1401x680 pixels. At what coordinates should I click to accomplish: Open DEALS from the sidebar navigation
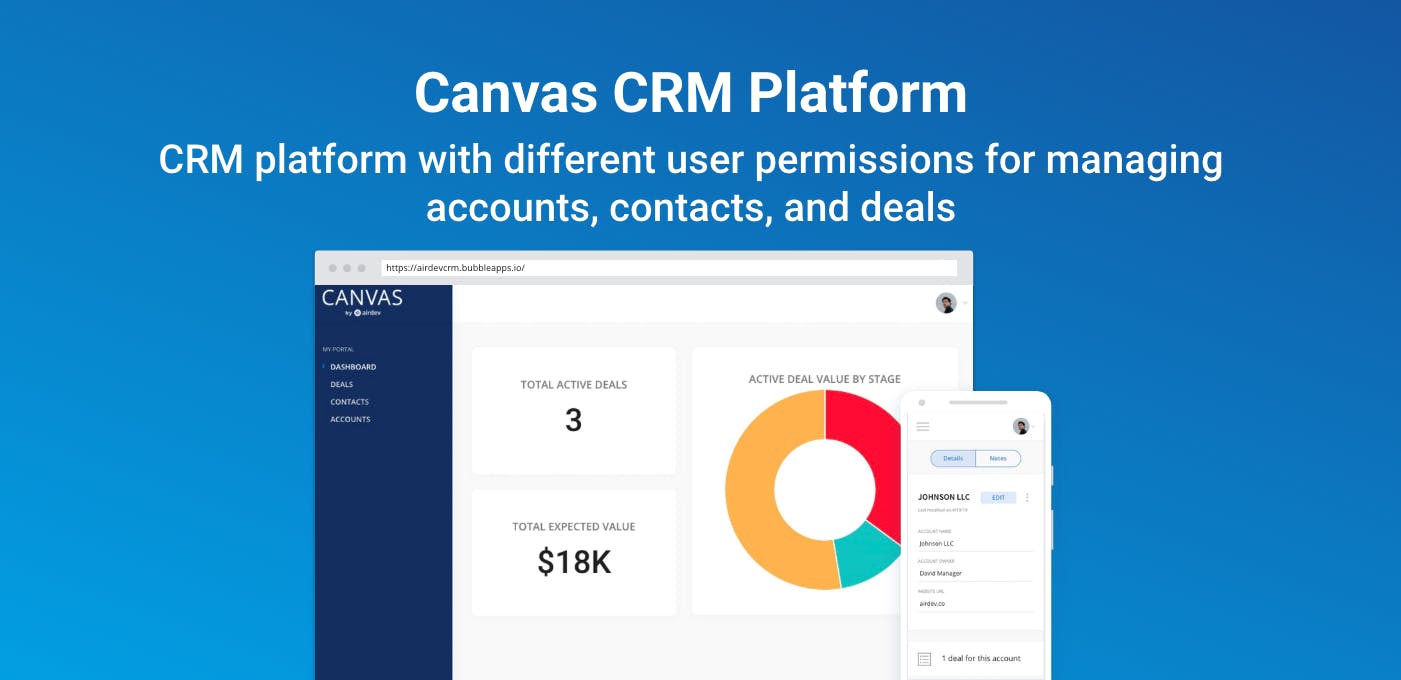click(340, 384)
